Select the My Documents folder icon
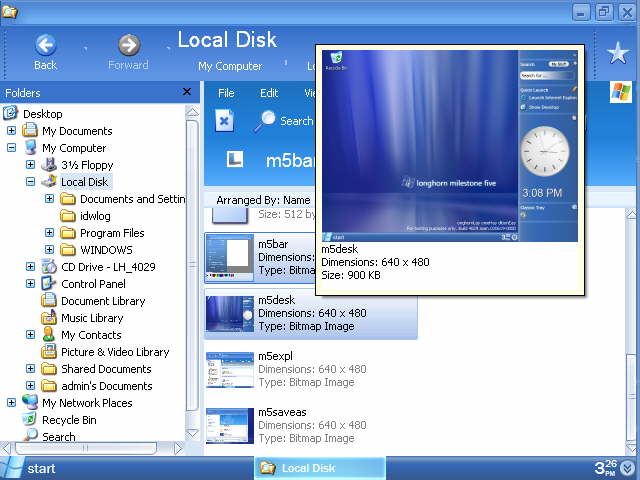Viewport: 640px width, 480px height. coord(30,131)
